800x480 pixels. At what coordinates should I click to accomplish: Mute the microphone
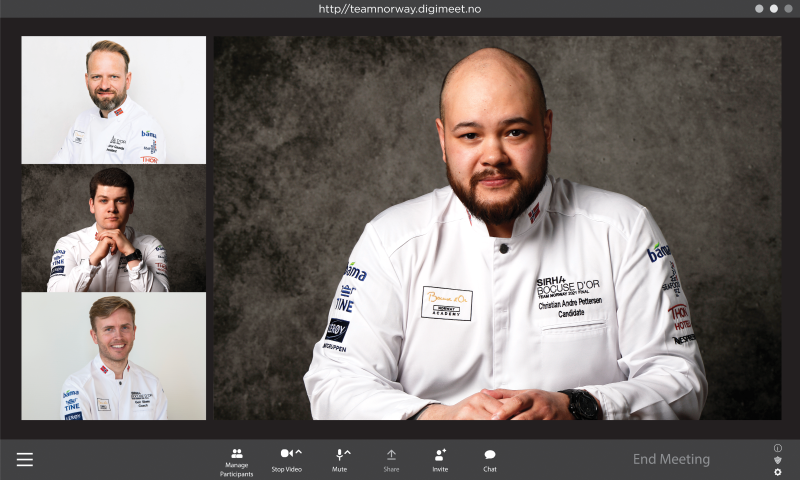tap(339, 455)
